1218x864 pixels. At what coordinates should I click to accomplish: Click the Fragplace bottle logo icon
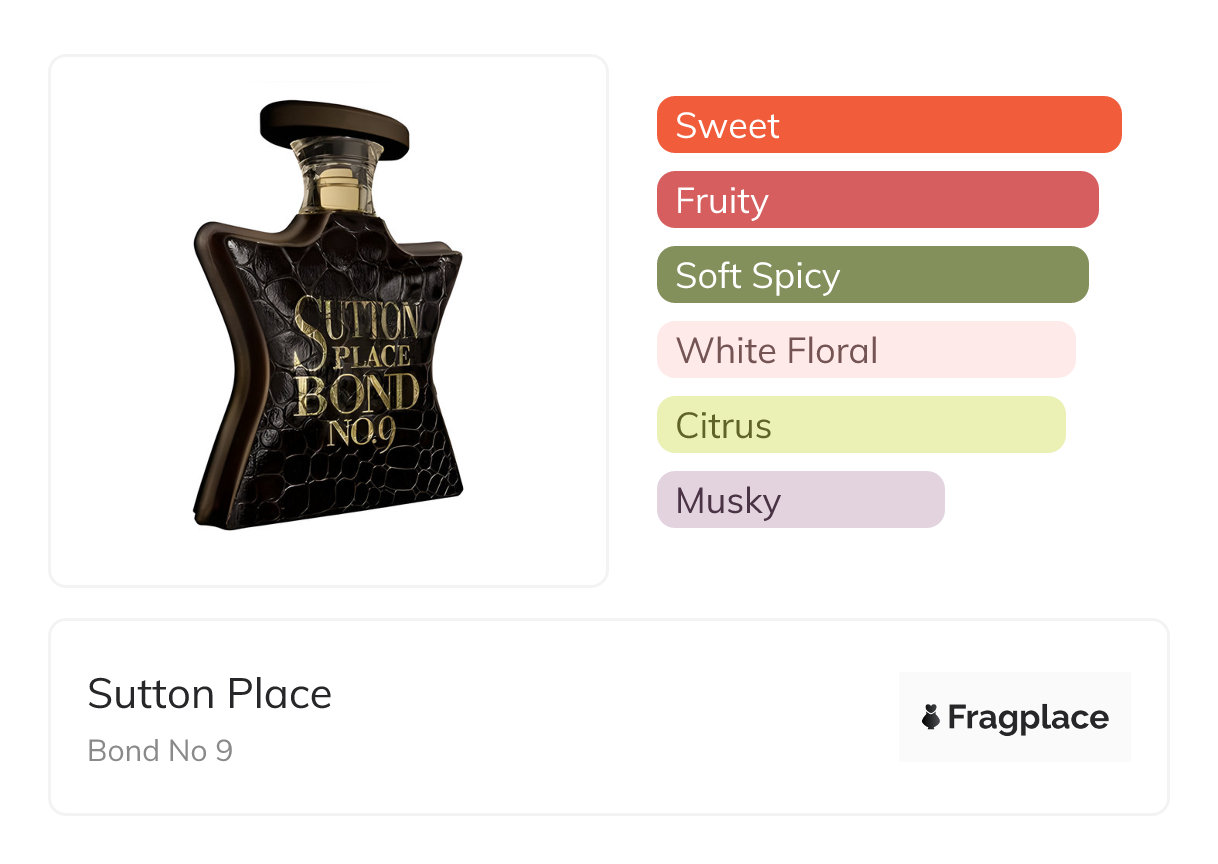tap(931, 717)
